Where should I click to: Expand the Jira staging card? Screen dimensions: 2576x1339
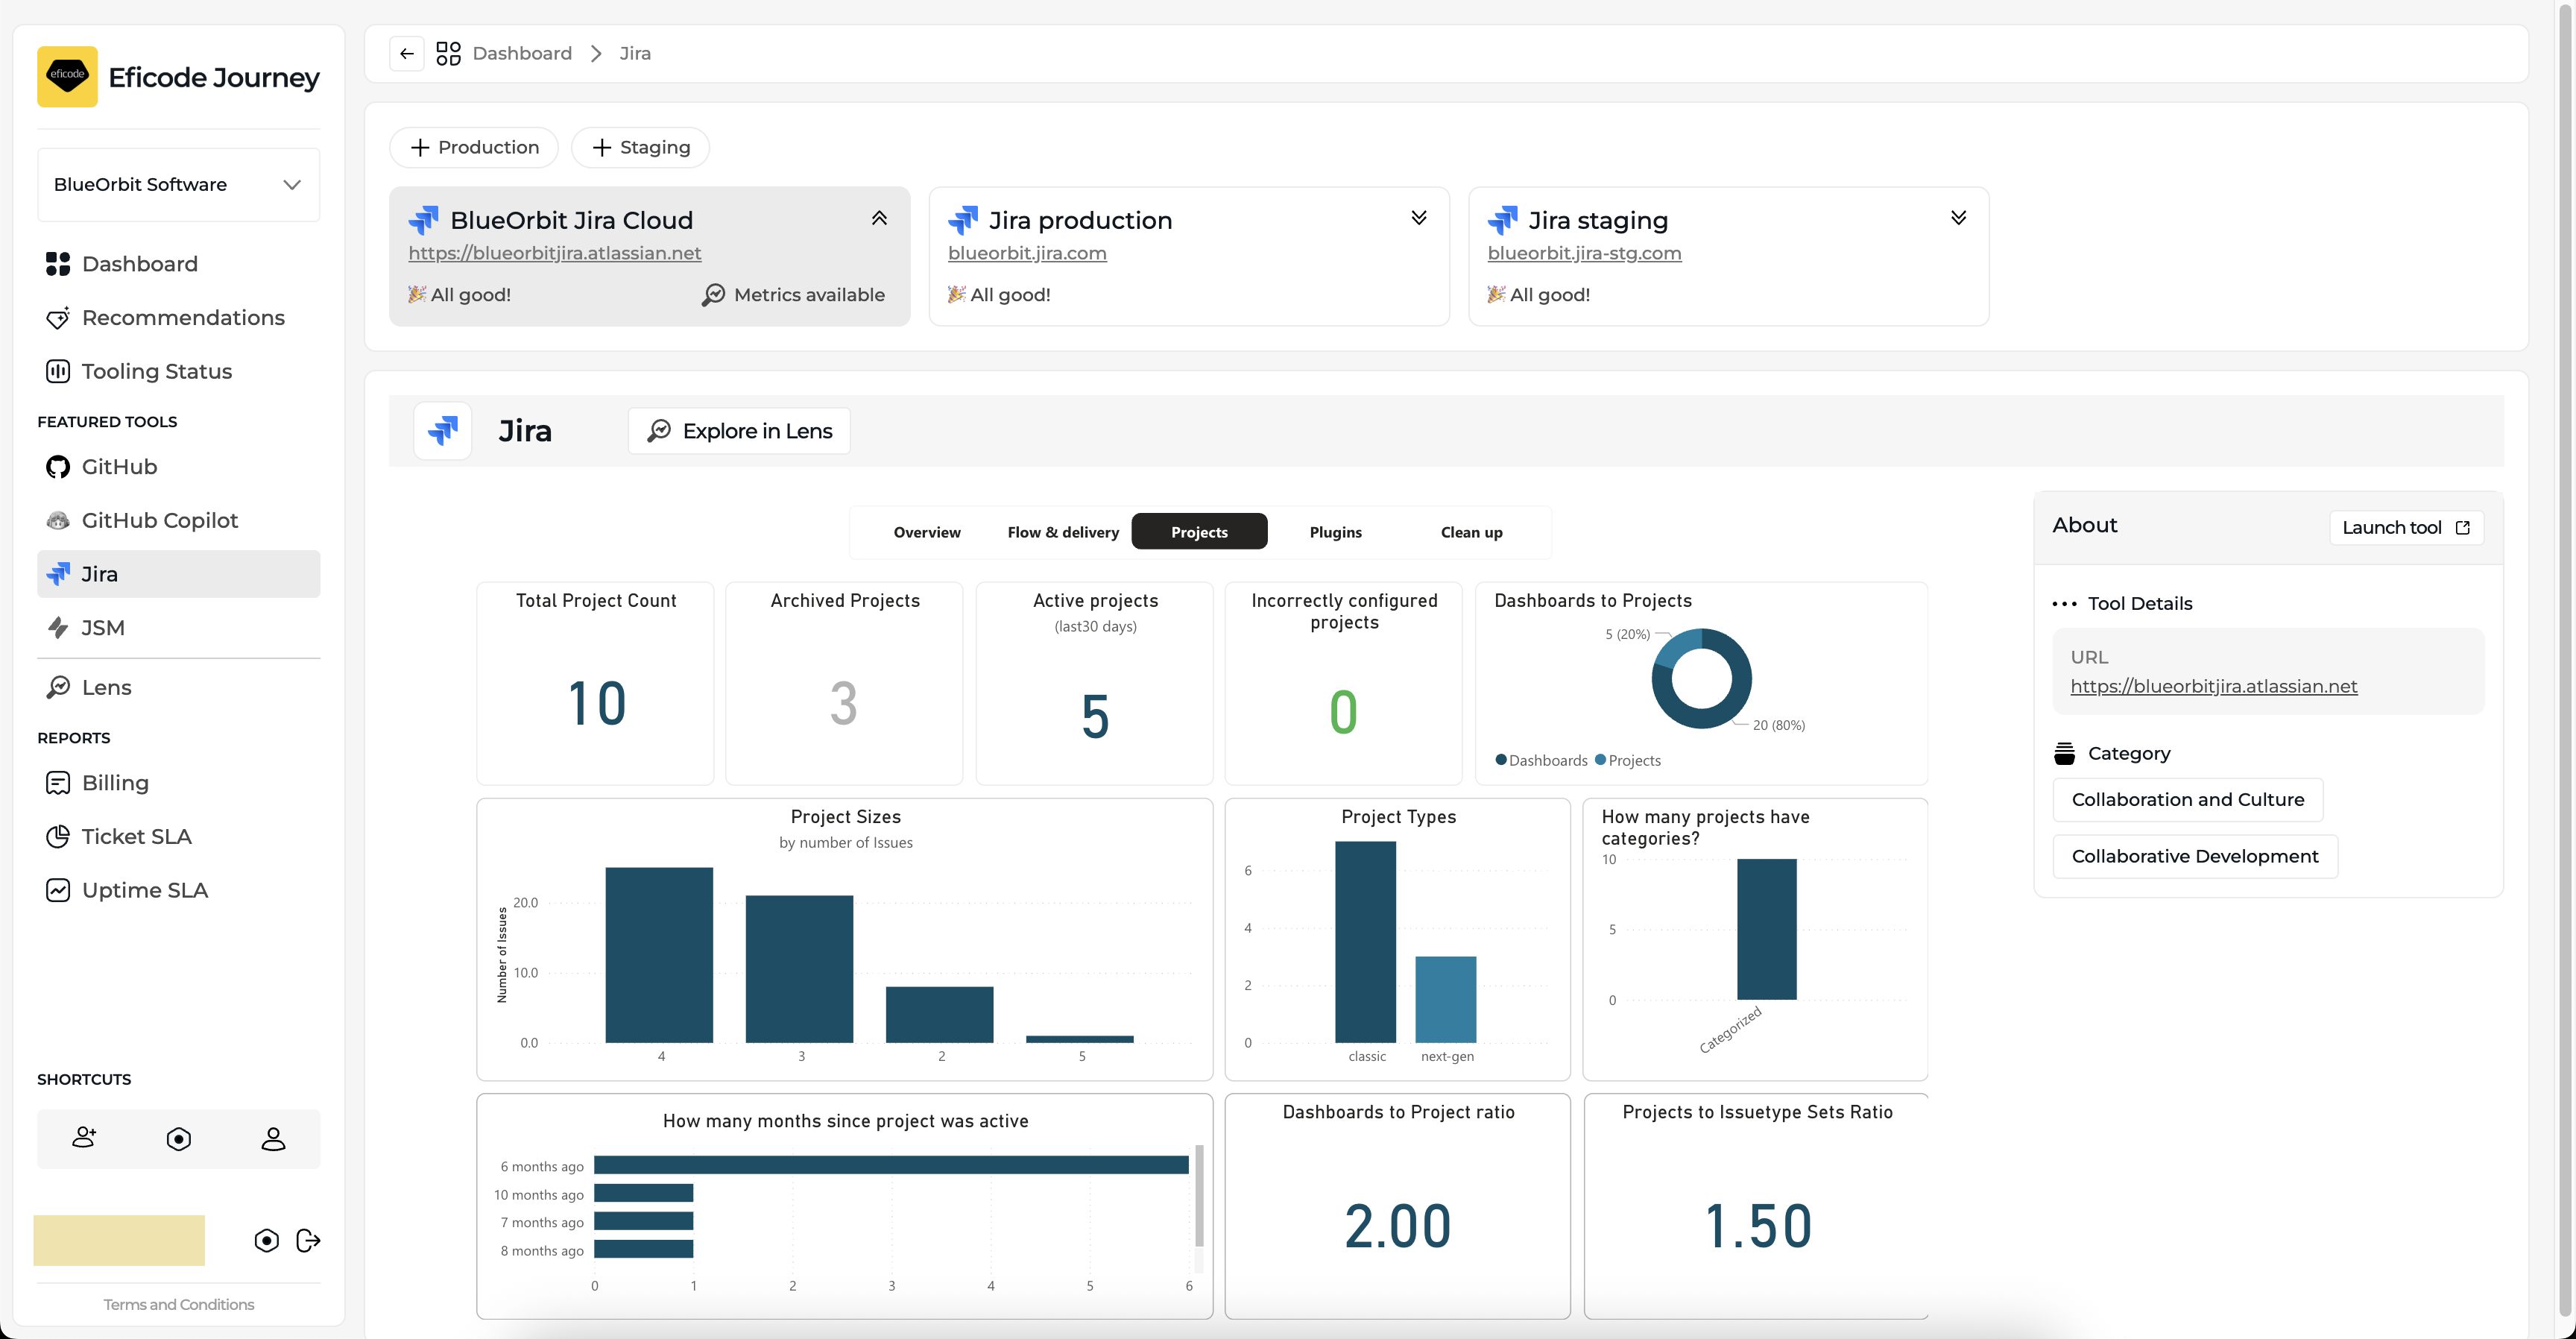(x=1958, y=218)
